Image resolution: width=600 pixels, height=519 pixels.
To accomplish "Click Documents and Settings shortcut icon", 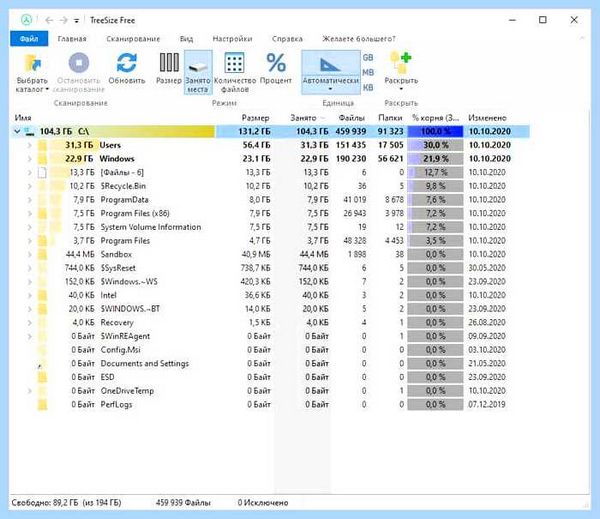I will coord(42,364).
